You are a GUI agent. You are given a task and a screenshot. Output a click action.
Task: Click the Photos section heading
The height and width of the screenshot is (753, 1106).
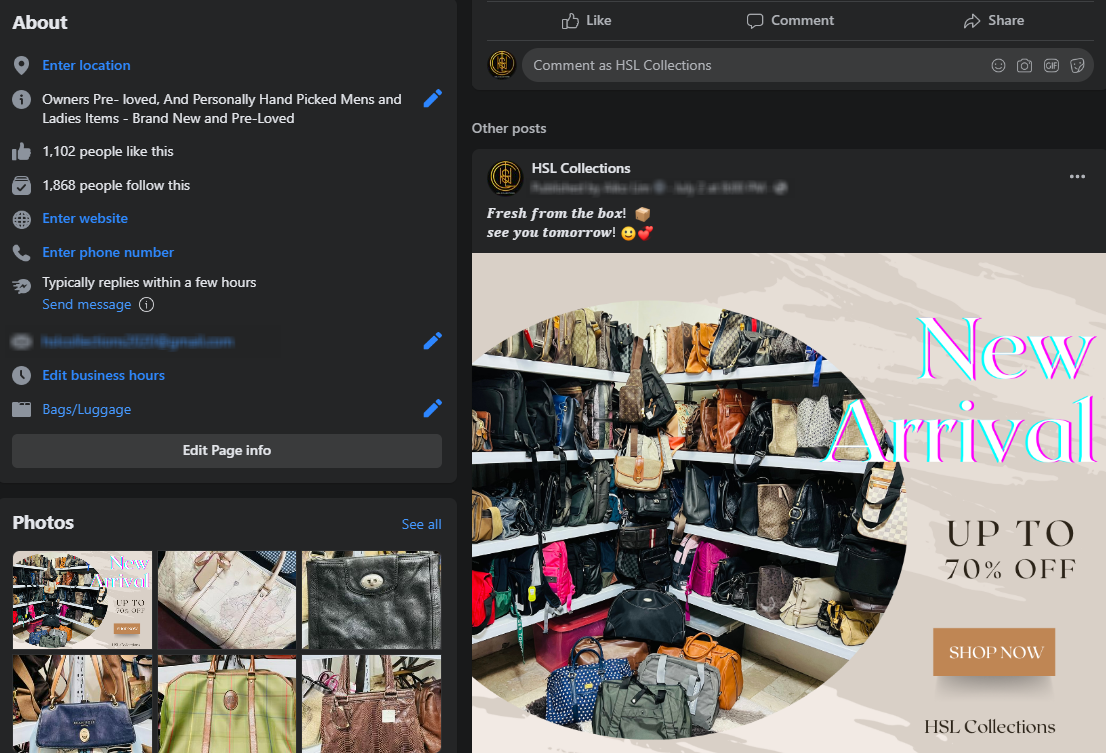click(43, 522)
